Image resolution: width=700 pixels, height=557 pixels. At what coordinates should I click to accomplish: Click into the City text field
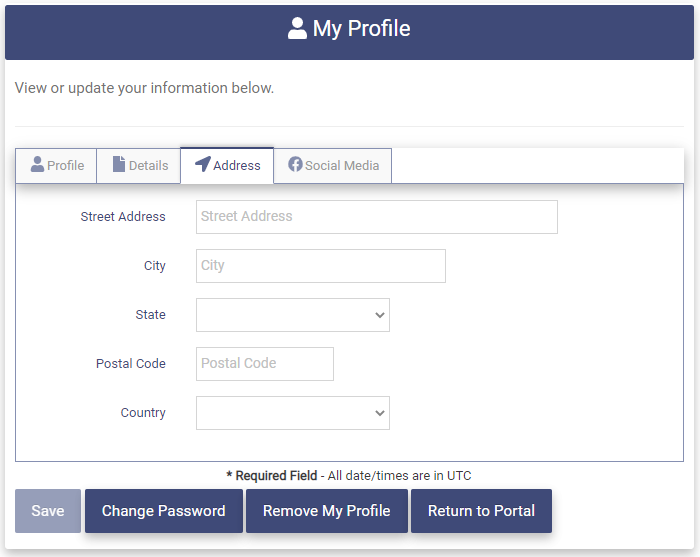coord(320,266)
